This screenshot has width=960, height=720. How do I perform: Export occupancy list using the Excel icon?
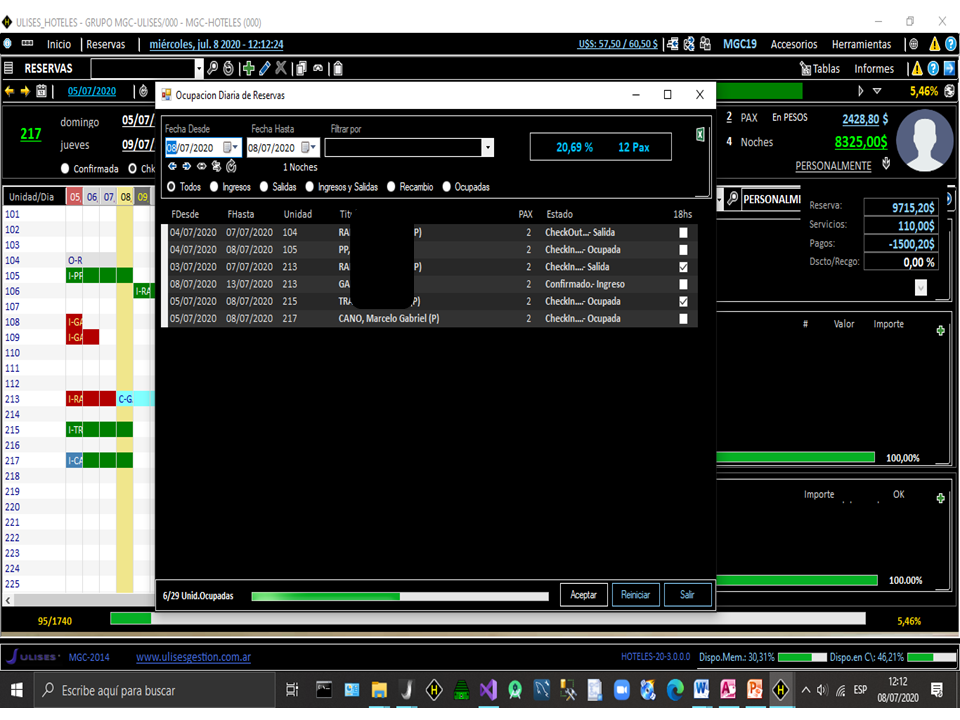[698, 133]
